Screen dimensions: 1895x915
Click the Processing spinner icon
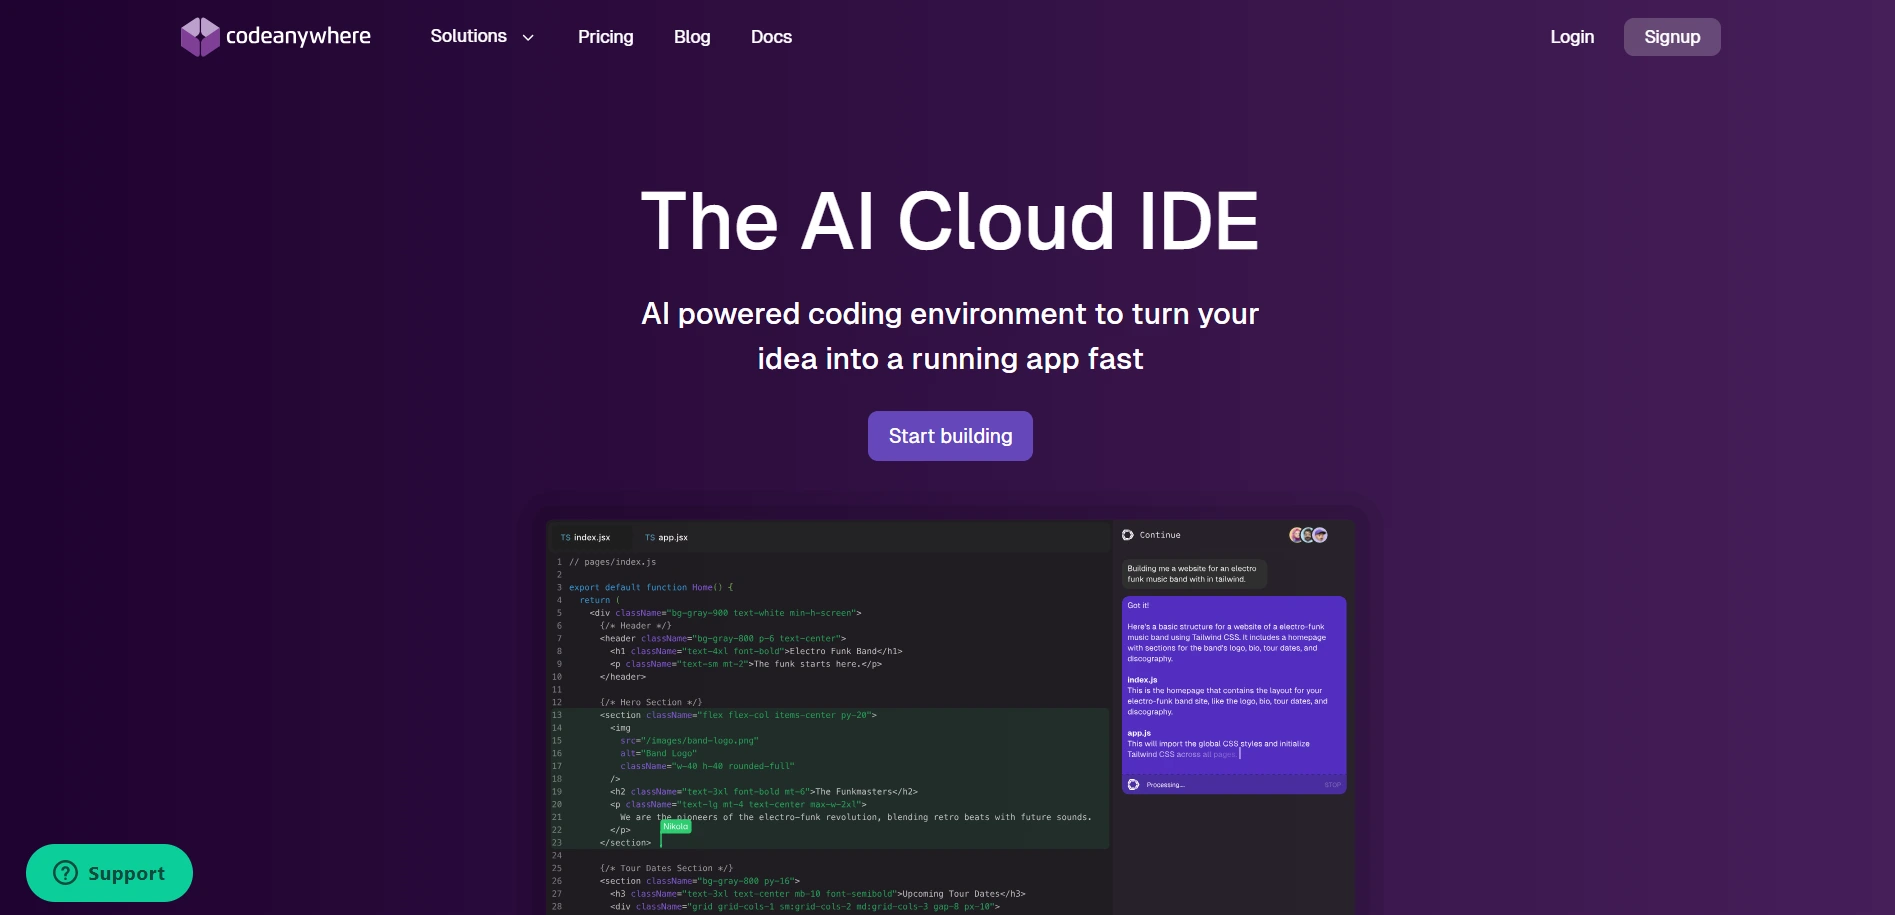[1131, 784]
